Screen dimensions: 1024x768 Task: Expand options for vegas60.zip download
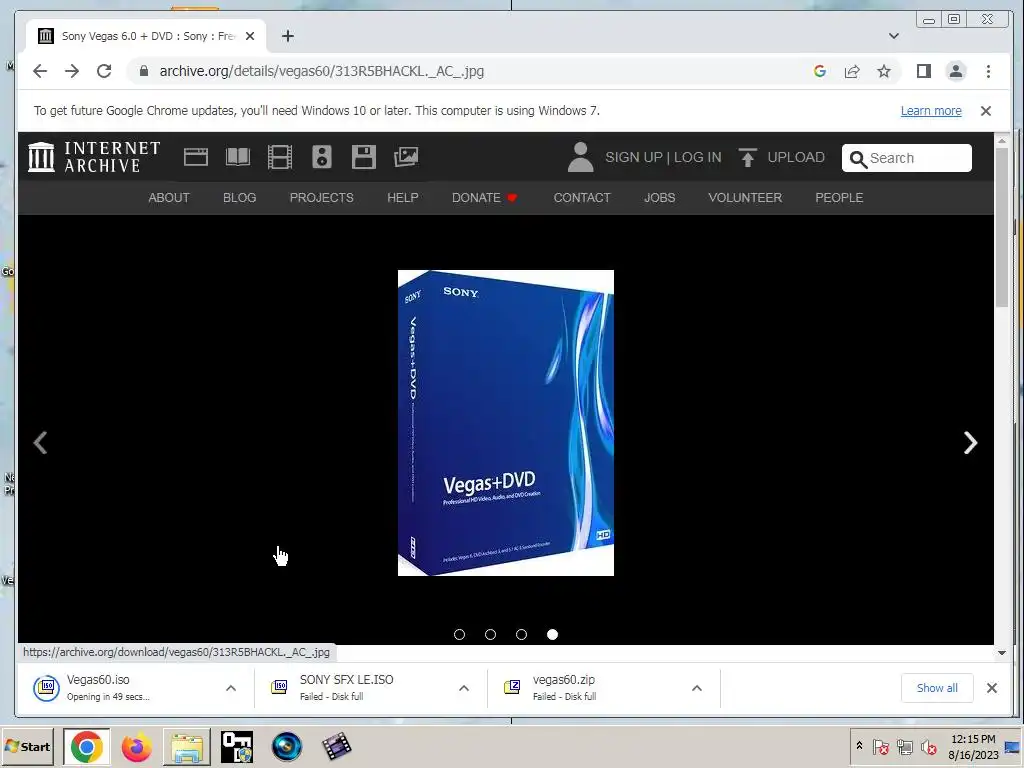(697, 688)
